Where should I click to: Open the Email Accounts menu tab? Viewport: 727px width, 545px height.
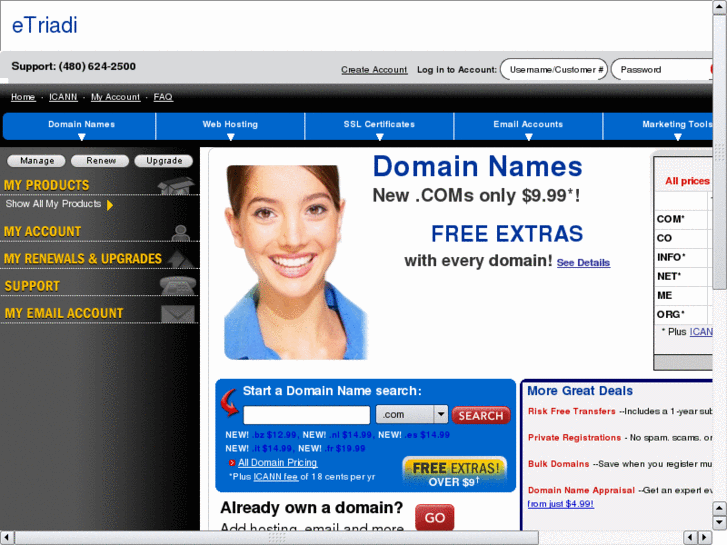[x=528, y=126]
